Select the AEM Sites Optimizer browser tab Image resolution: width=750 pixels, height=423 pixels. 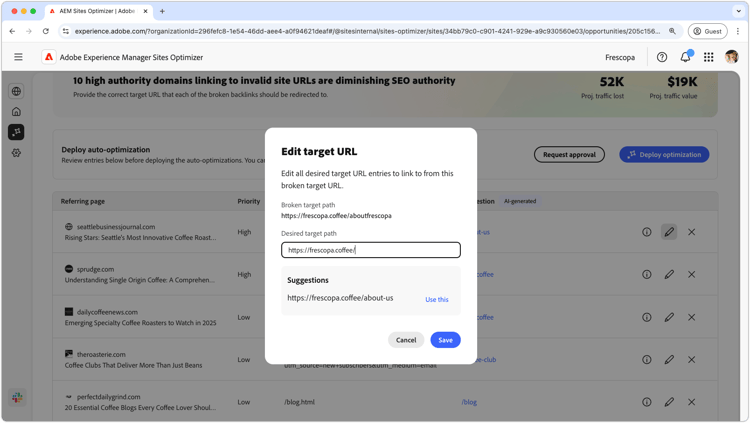[98, 11]
